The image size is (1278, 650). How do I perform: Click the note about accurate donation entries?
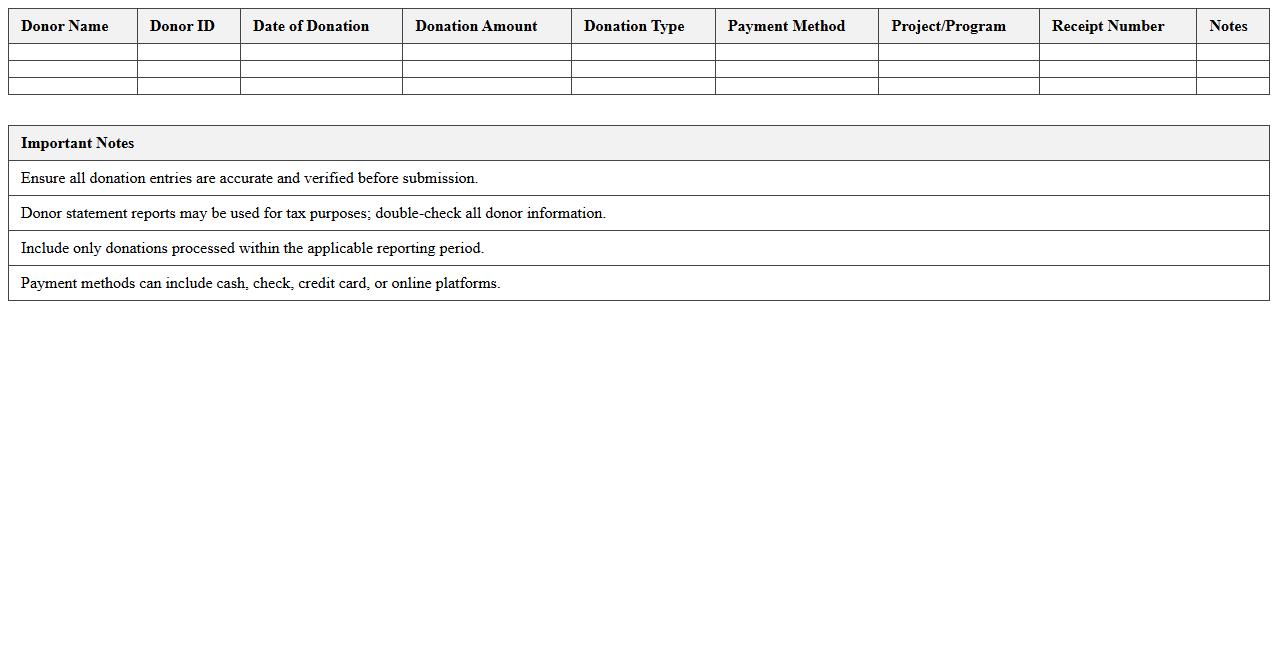[x=249, y=178]
